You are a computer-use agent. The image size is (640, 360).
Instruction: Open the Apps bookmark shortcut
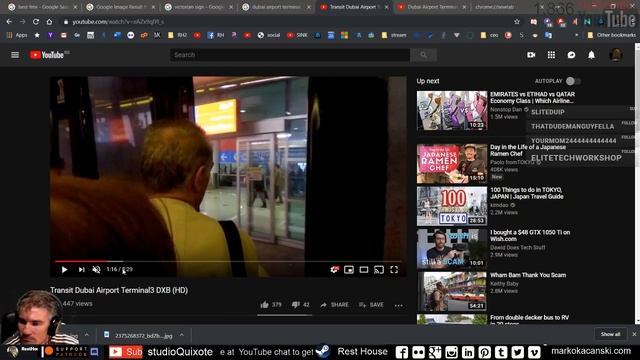pyautogui.click(x=17, y=35)
